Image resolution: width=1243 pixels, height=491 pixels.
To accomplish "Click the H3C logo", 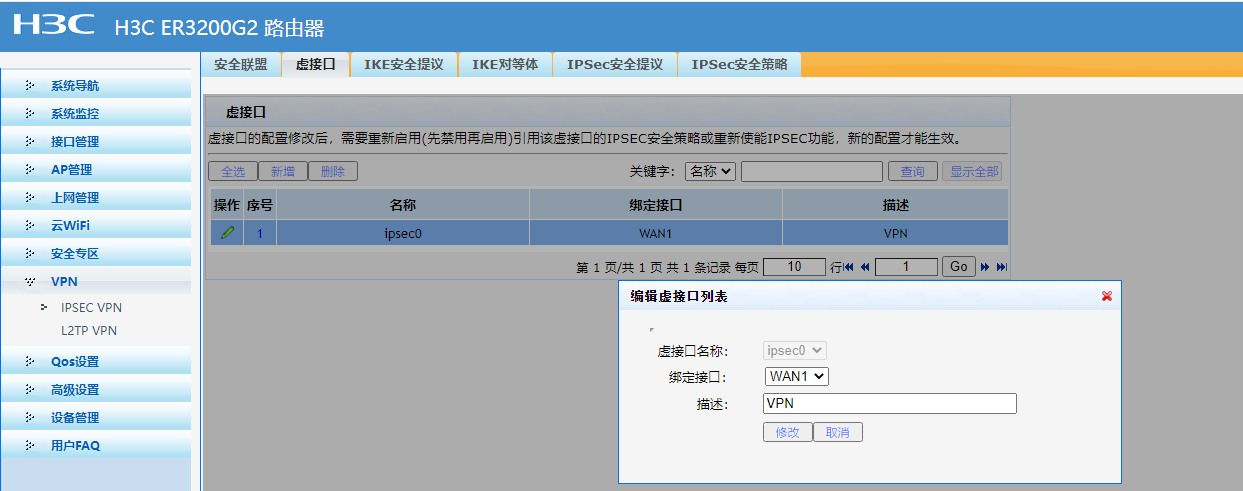I will (x=53, y=24).
